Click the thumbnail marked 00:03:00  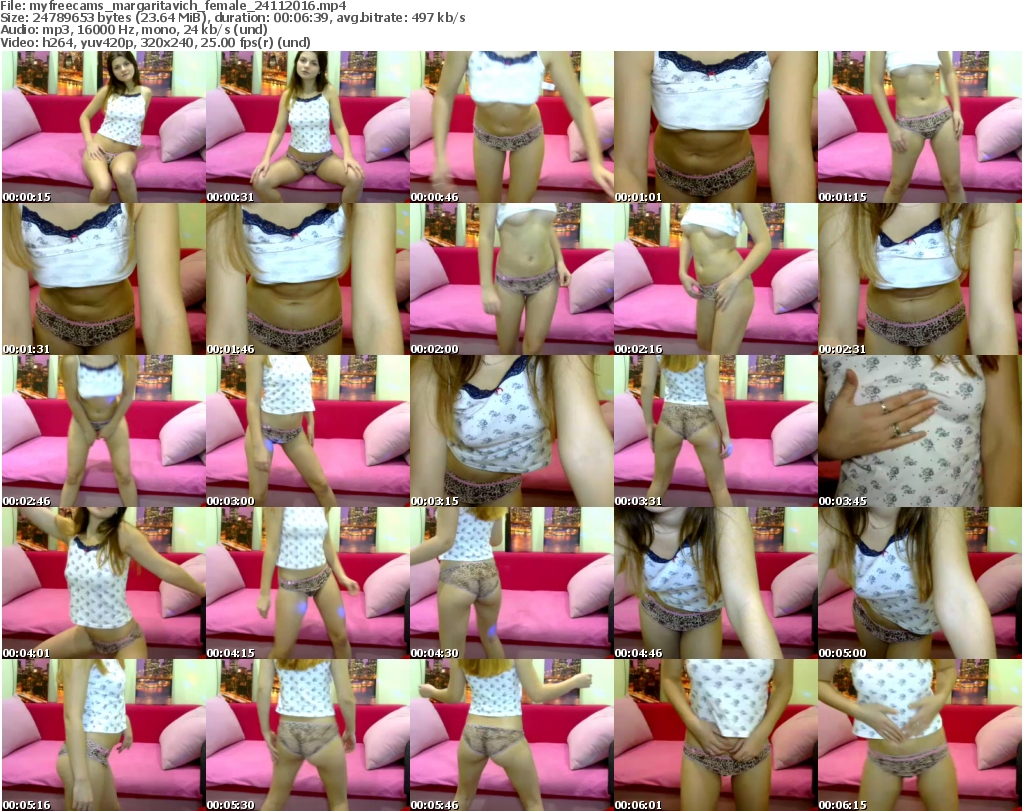click(308, 431)
